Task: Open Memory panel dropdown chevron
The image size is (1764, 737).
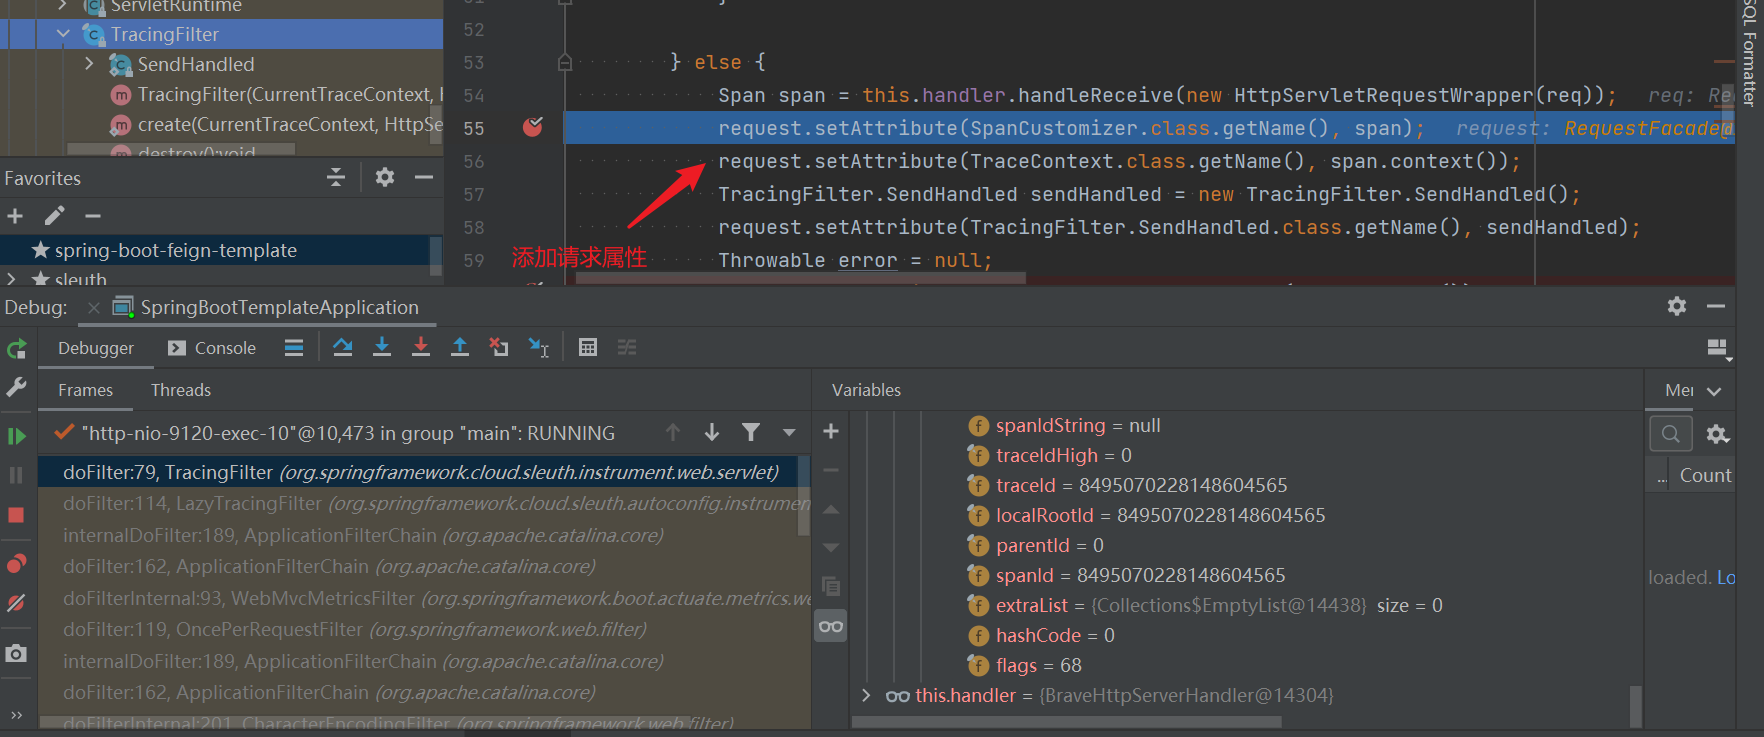Action: 1714,391
